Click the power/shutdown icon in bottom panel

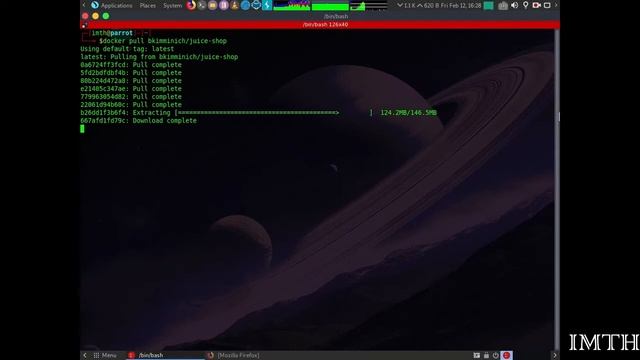pos(496,356)
